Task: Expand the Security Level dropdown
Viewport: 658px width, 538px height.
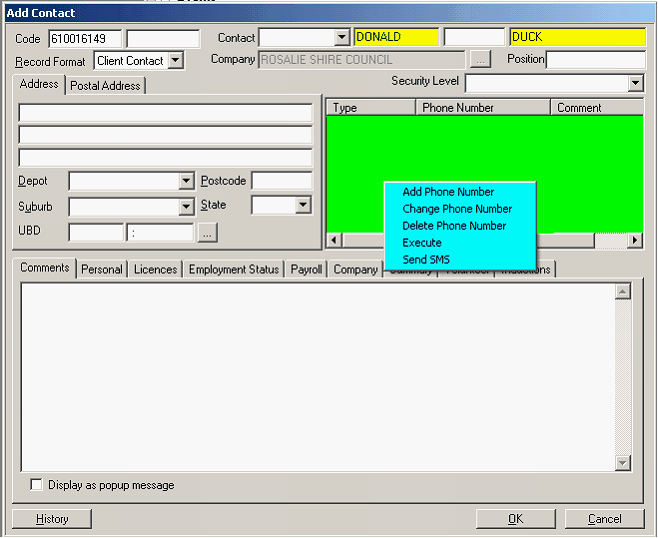Action: coord(635,83)
